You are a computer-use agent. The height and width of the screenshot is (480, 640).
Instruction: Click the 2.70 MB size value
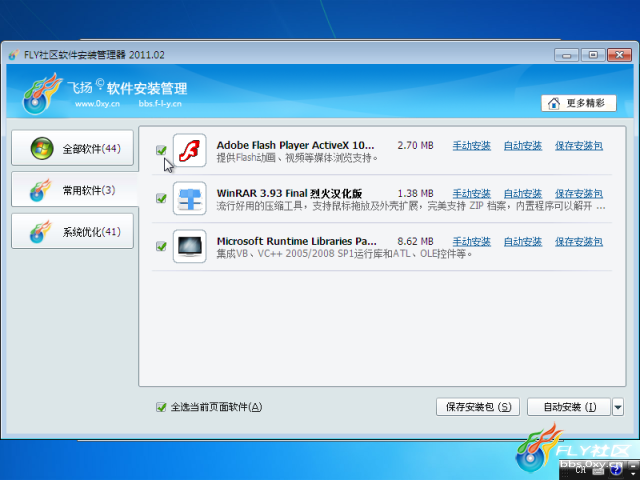tap(416, 145)
